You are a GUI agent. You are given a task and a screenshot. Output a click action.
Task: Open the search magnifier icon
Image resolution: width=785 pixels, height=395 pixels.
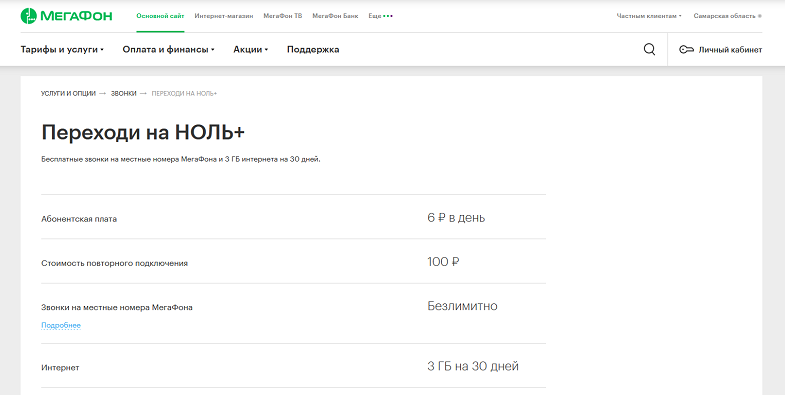[649, 49]
